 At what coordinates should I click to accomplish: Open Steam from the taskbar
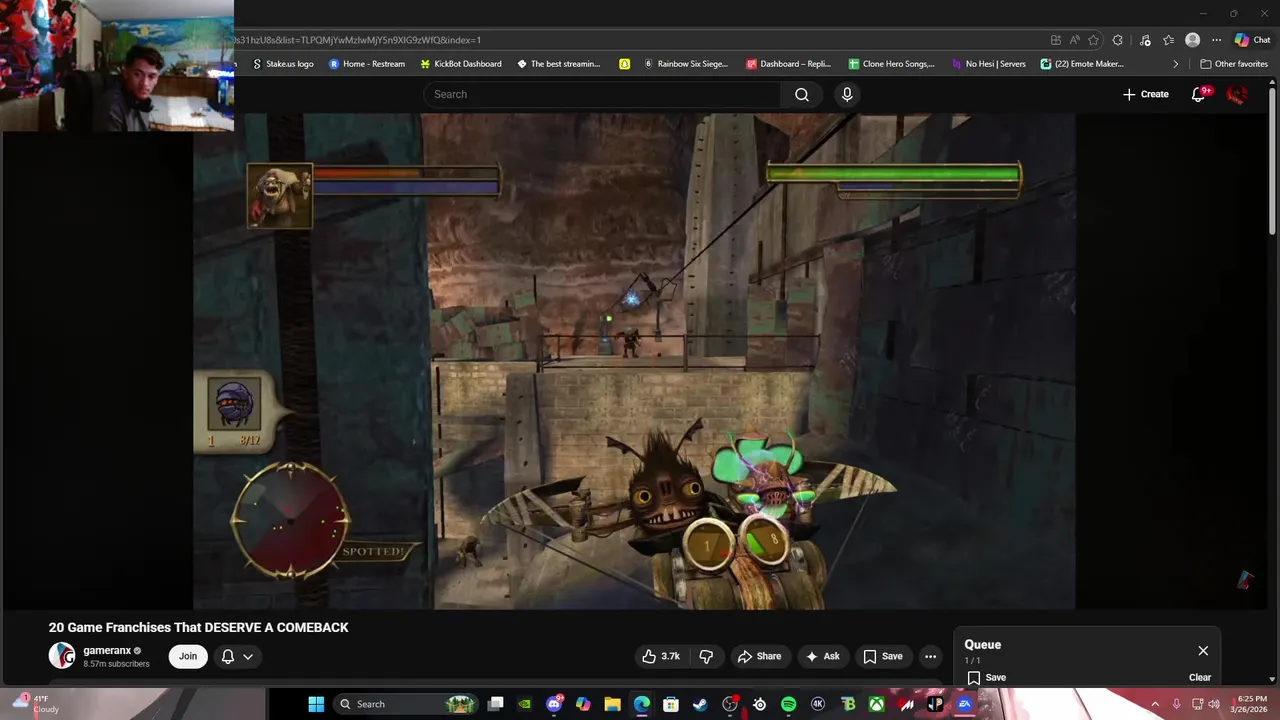coord(700,704)
